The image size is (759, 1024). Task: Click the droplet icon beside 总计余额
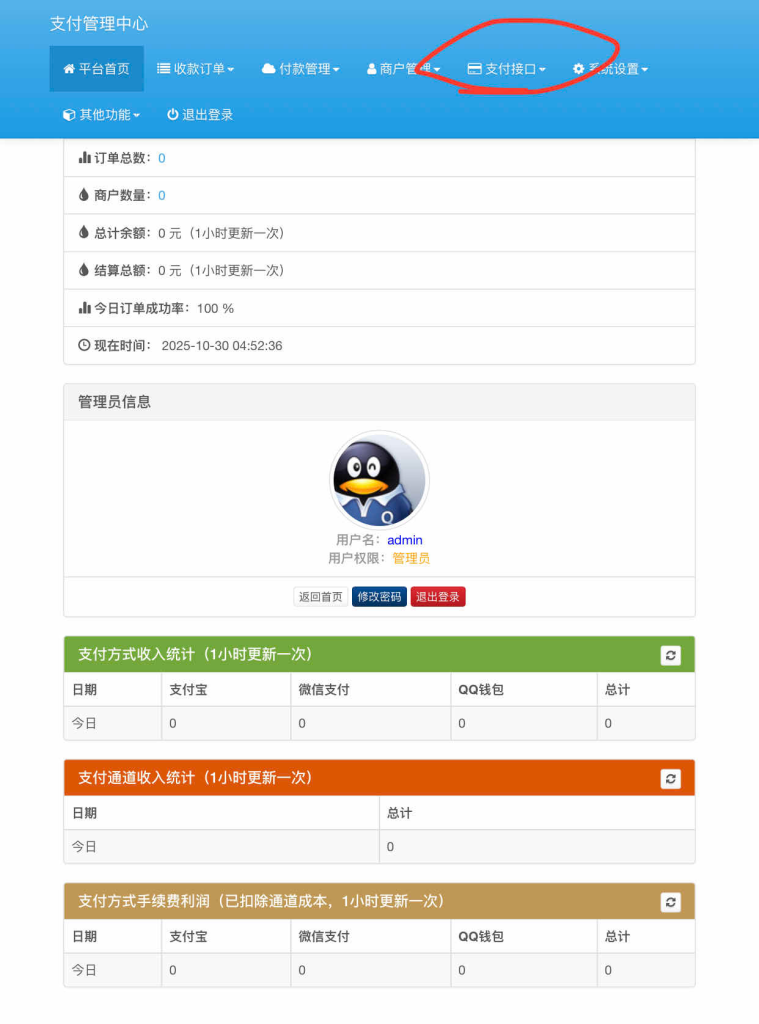point(84,232)
